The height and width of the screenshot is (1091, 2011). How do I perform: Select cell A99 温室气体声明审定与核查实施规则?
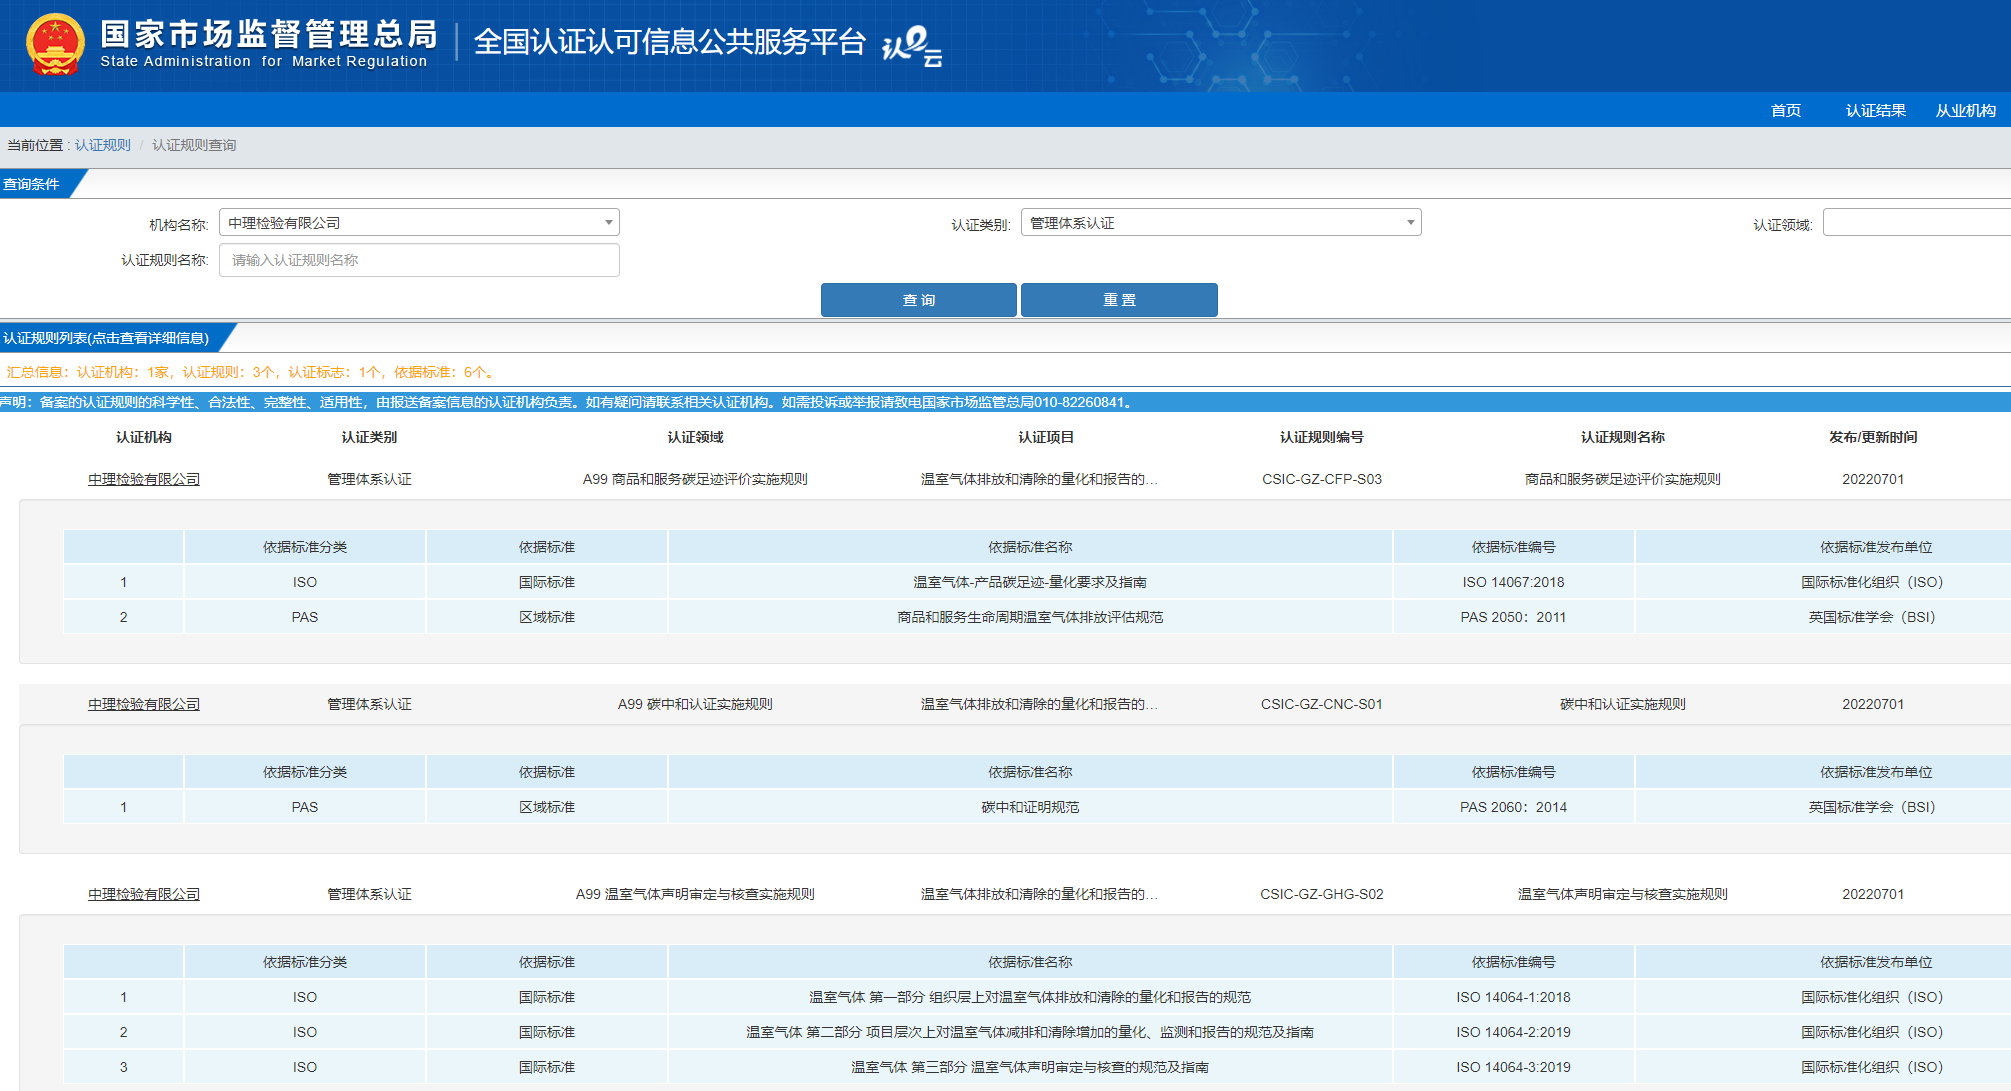click(695, 894)
